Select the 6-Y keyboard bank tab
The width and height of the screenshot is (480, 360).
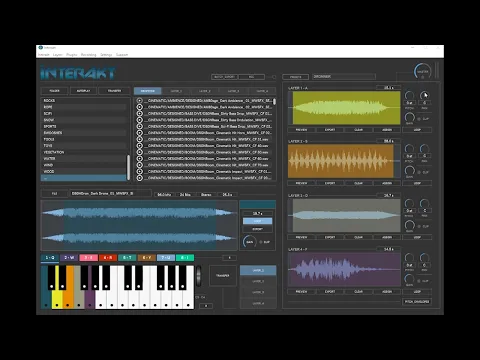(147, 258)
